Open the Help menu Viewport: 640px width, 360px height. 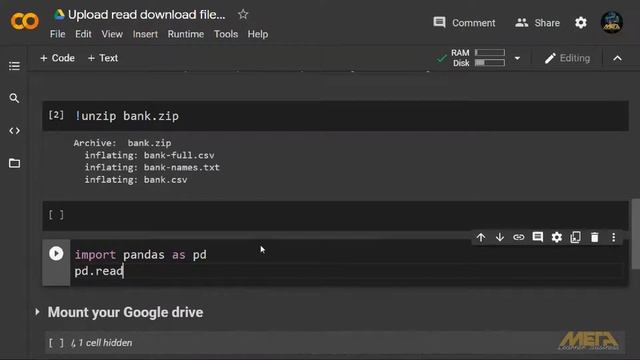[258, 34]
